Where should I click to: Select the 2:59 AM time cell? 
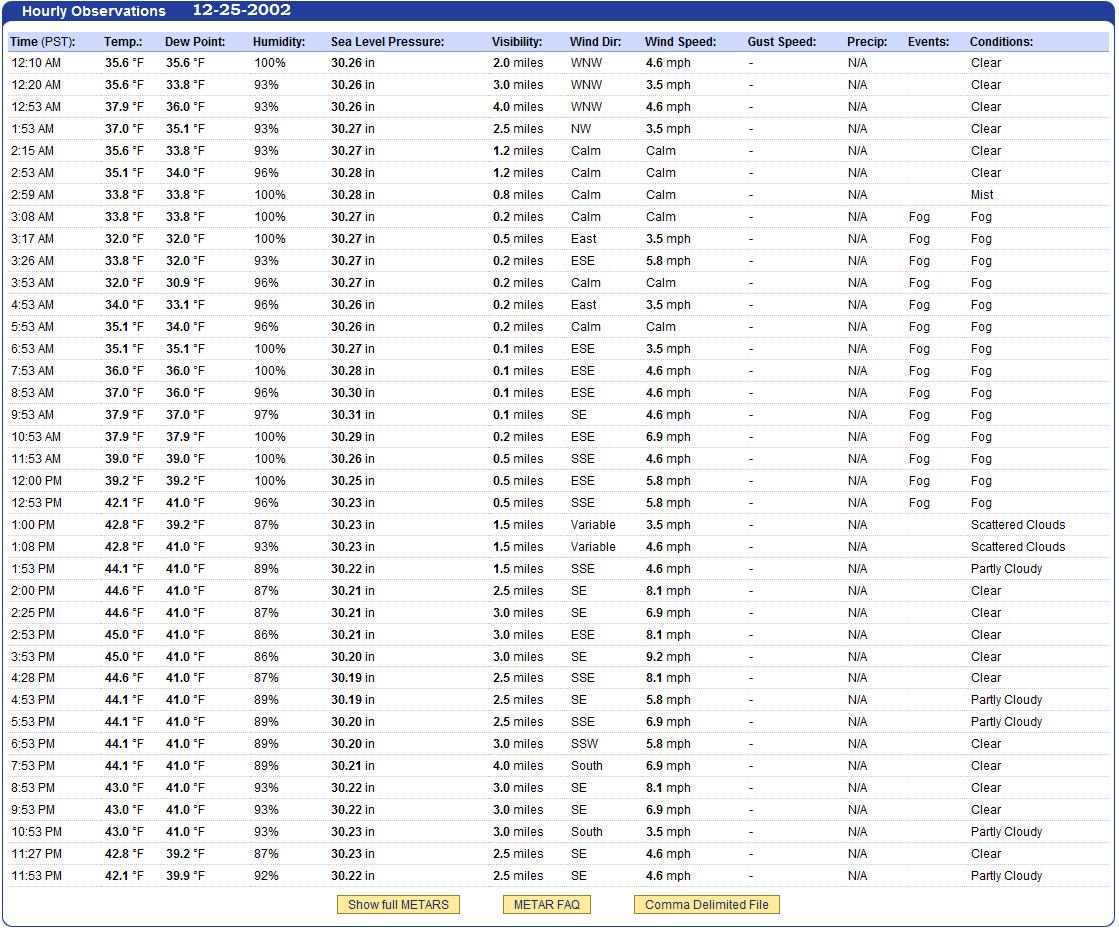33,195
